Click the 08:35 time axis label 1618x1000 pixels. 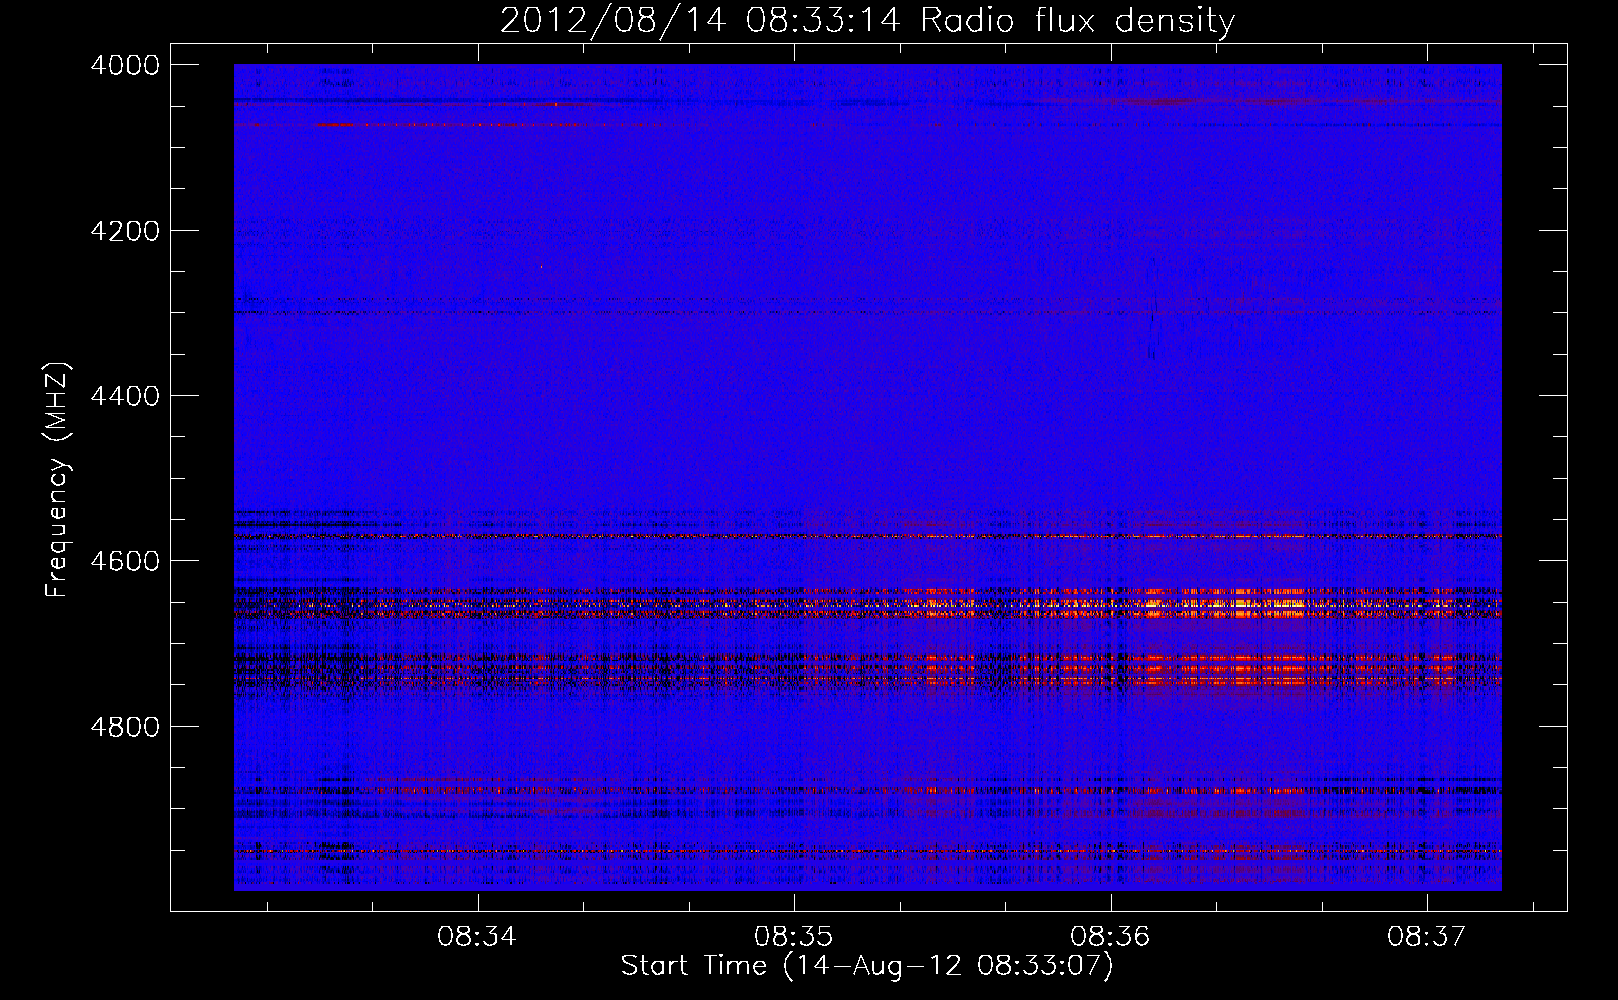tap(794, 937)
